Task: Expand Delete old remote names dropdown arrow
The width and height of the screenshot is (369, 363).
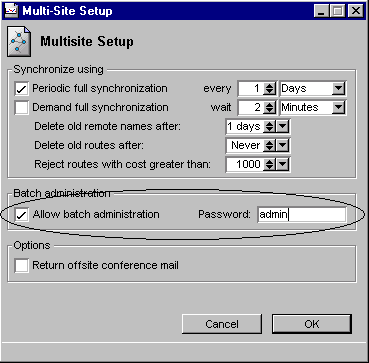Action: pos(282,127)
